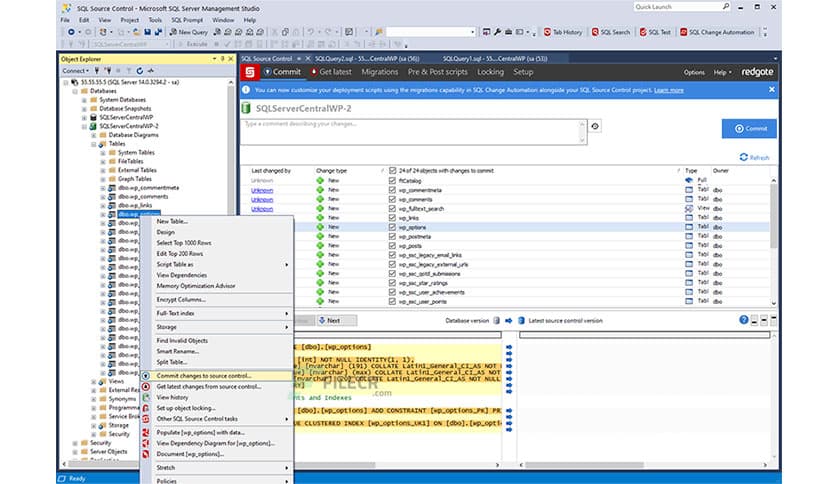The width and height of the screenshot is (836, 484).
Task: Click the Refresh link
Action: tap(754, 157)
